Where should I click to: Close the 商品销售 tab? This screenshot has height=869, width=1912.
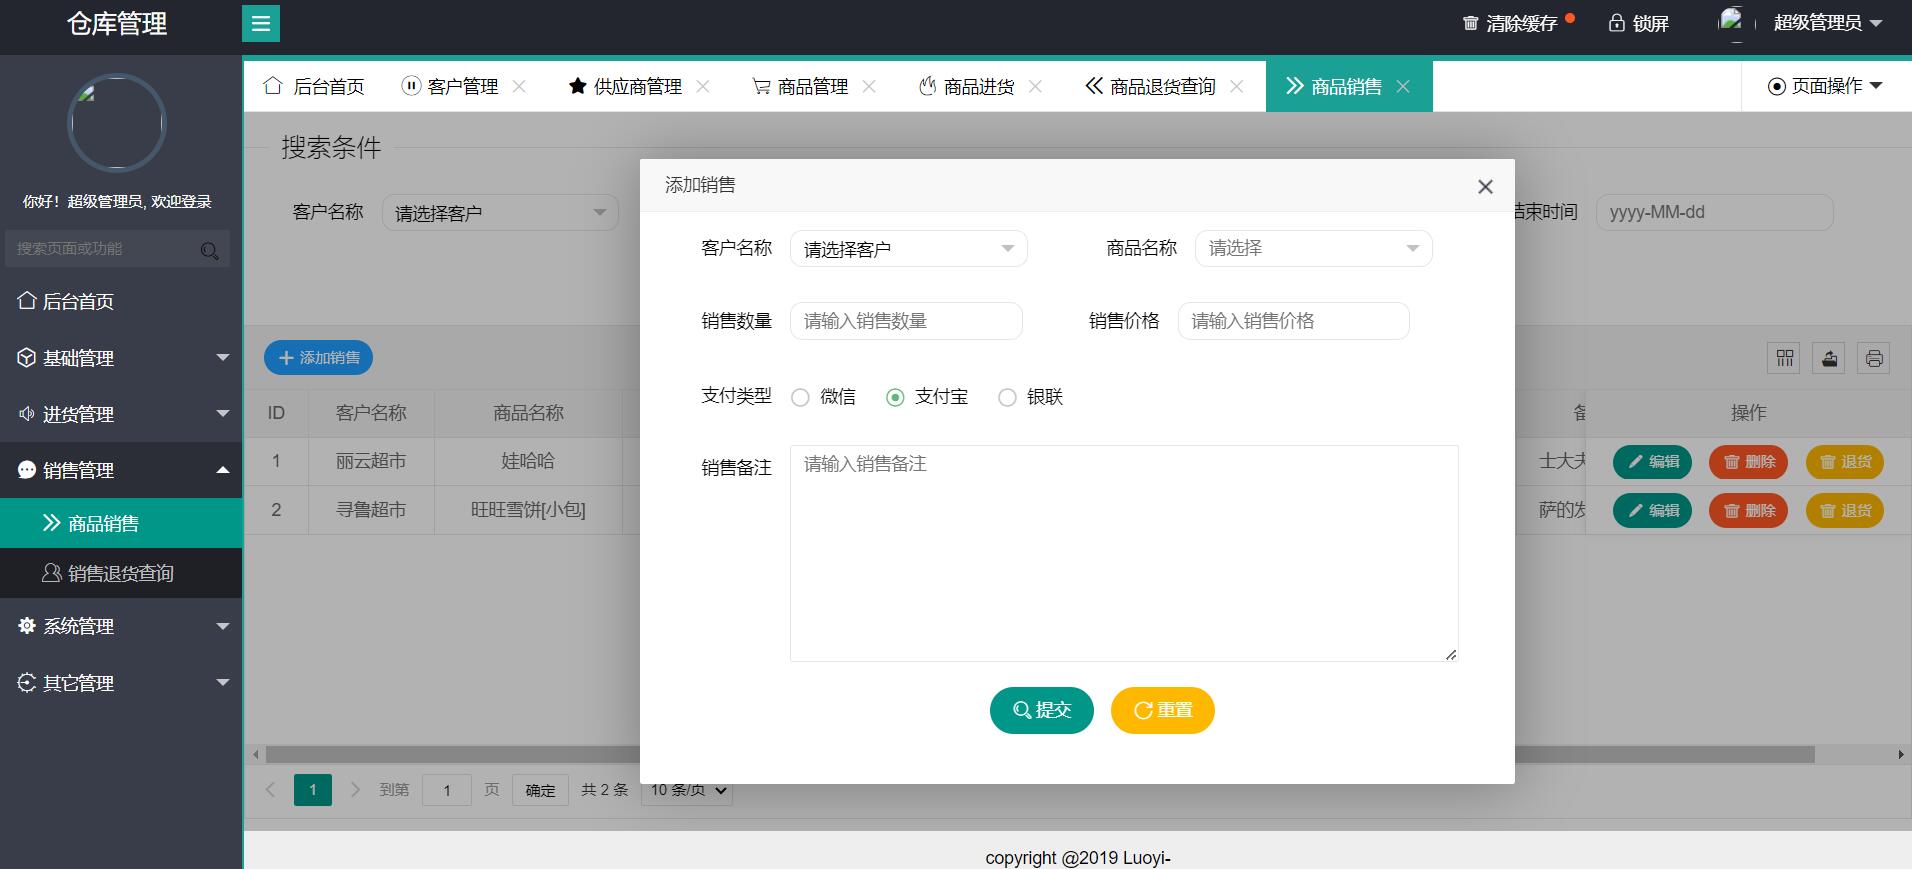tap(1403, 86)
